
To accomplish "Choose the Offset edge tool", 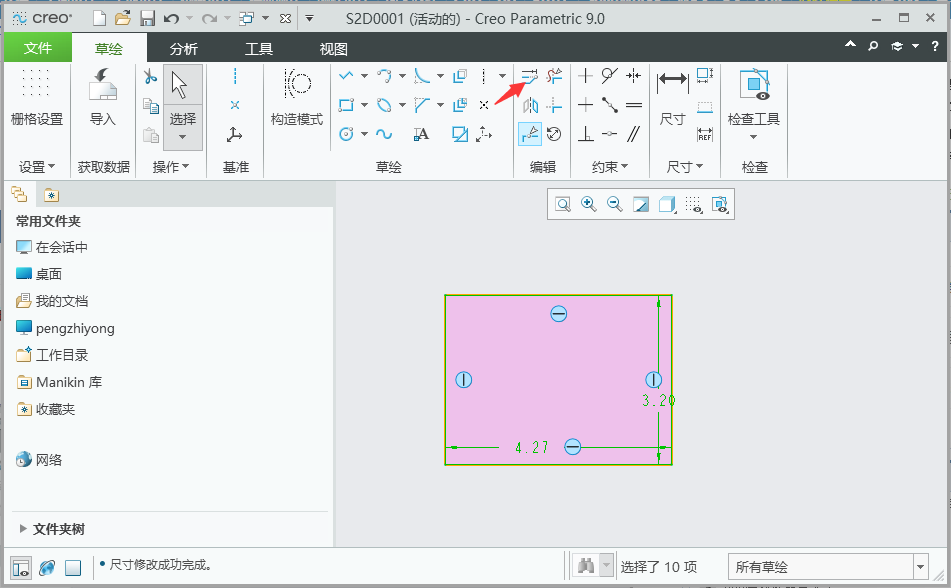I will tap(460, 76).
